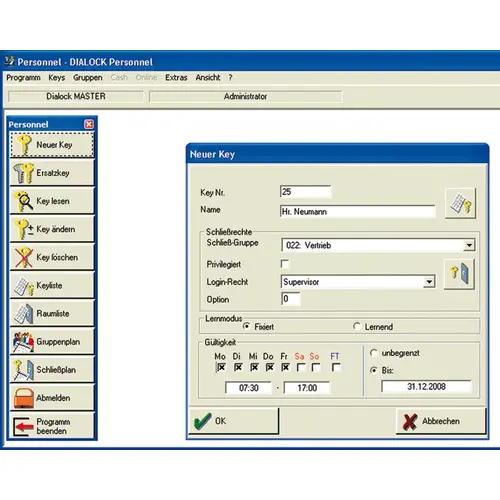Screen dimensions: 500x500
Task: Select the Lernend radio button
Action: pyautogui.click(x=357, y=326)
